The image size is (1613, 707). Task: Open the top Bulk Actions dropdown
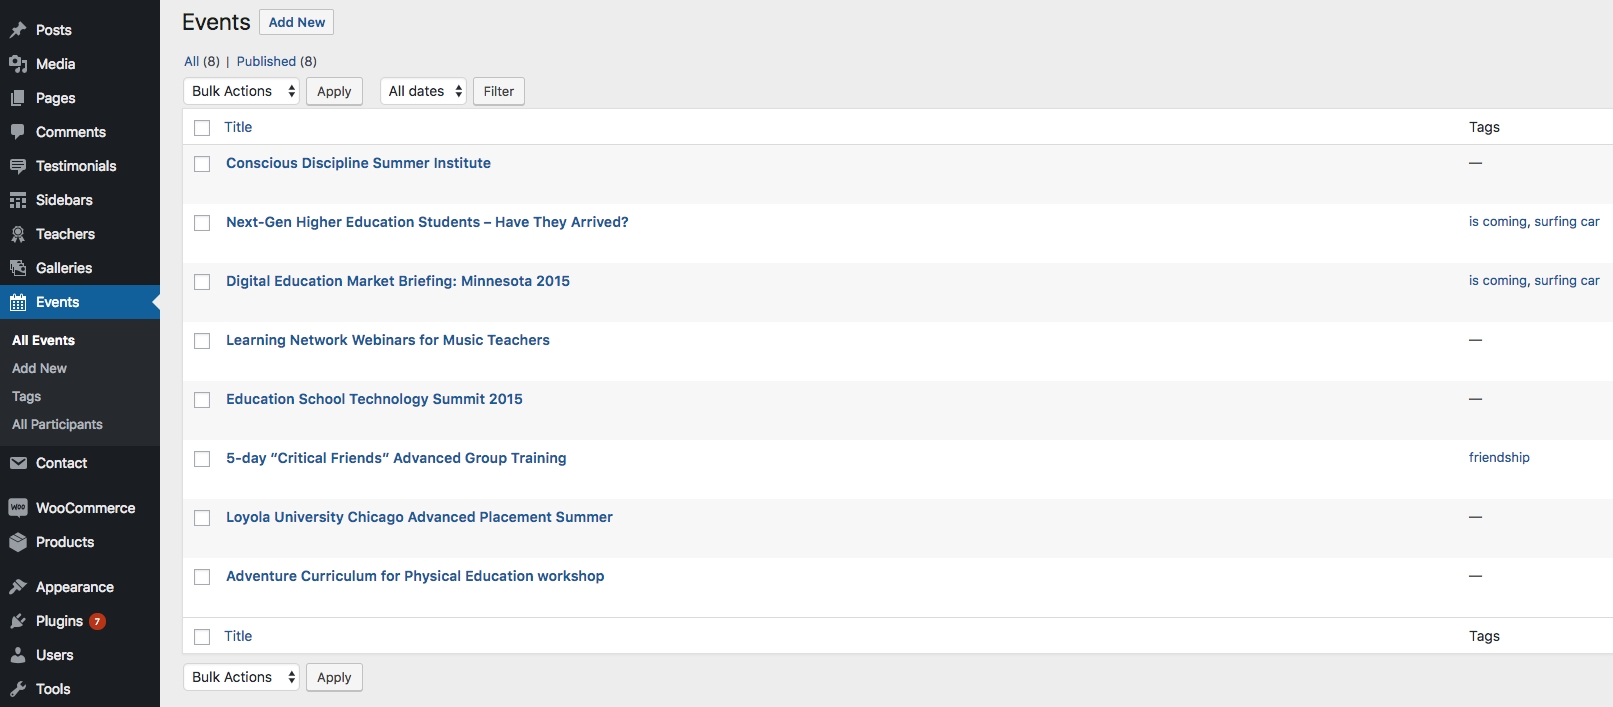(241, 91)
